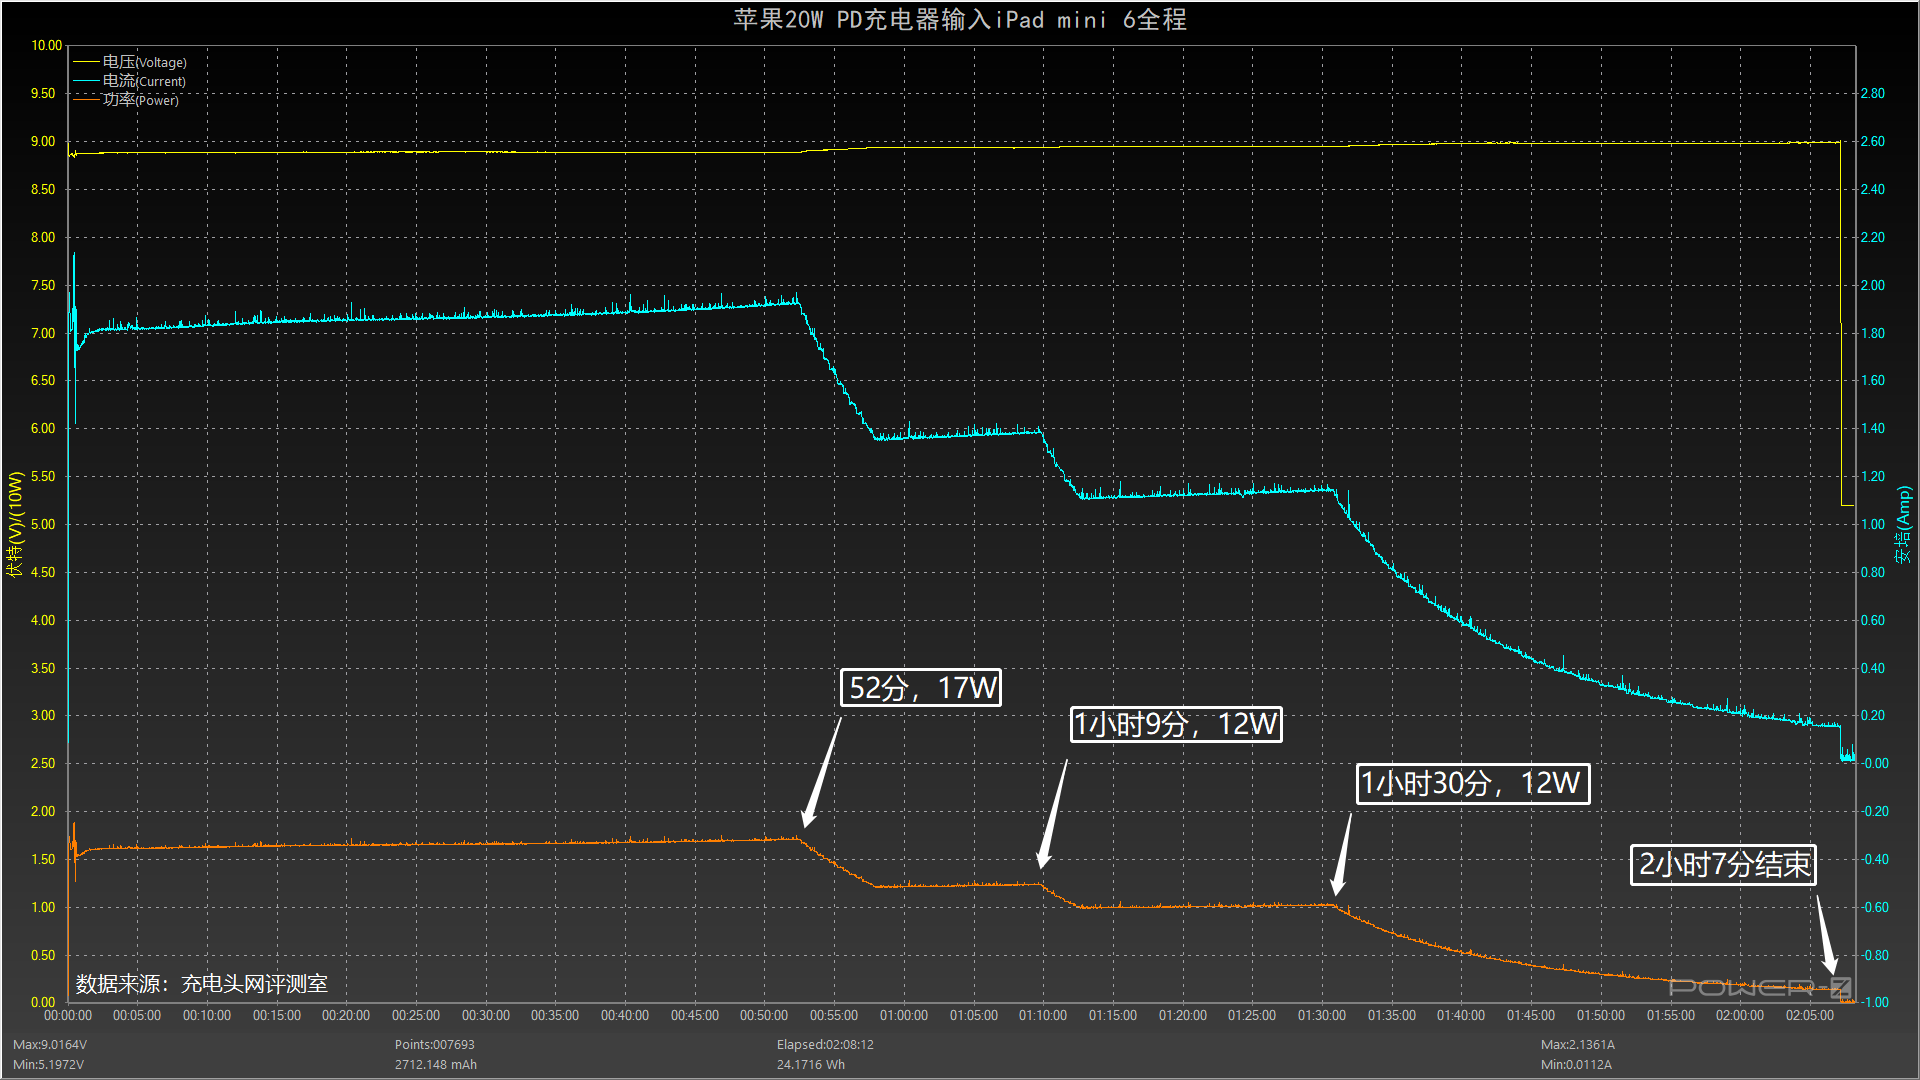Click the Max:2.1361A status value
Image resolution: width=1920 pixels, height=1080 pixels.
pos(1578,1044)
